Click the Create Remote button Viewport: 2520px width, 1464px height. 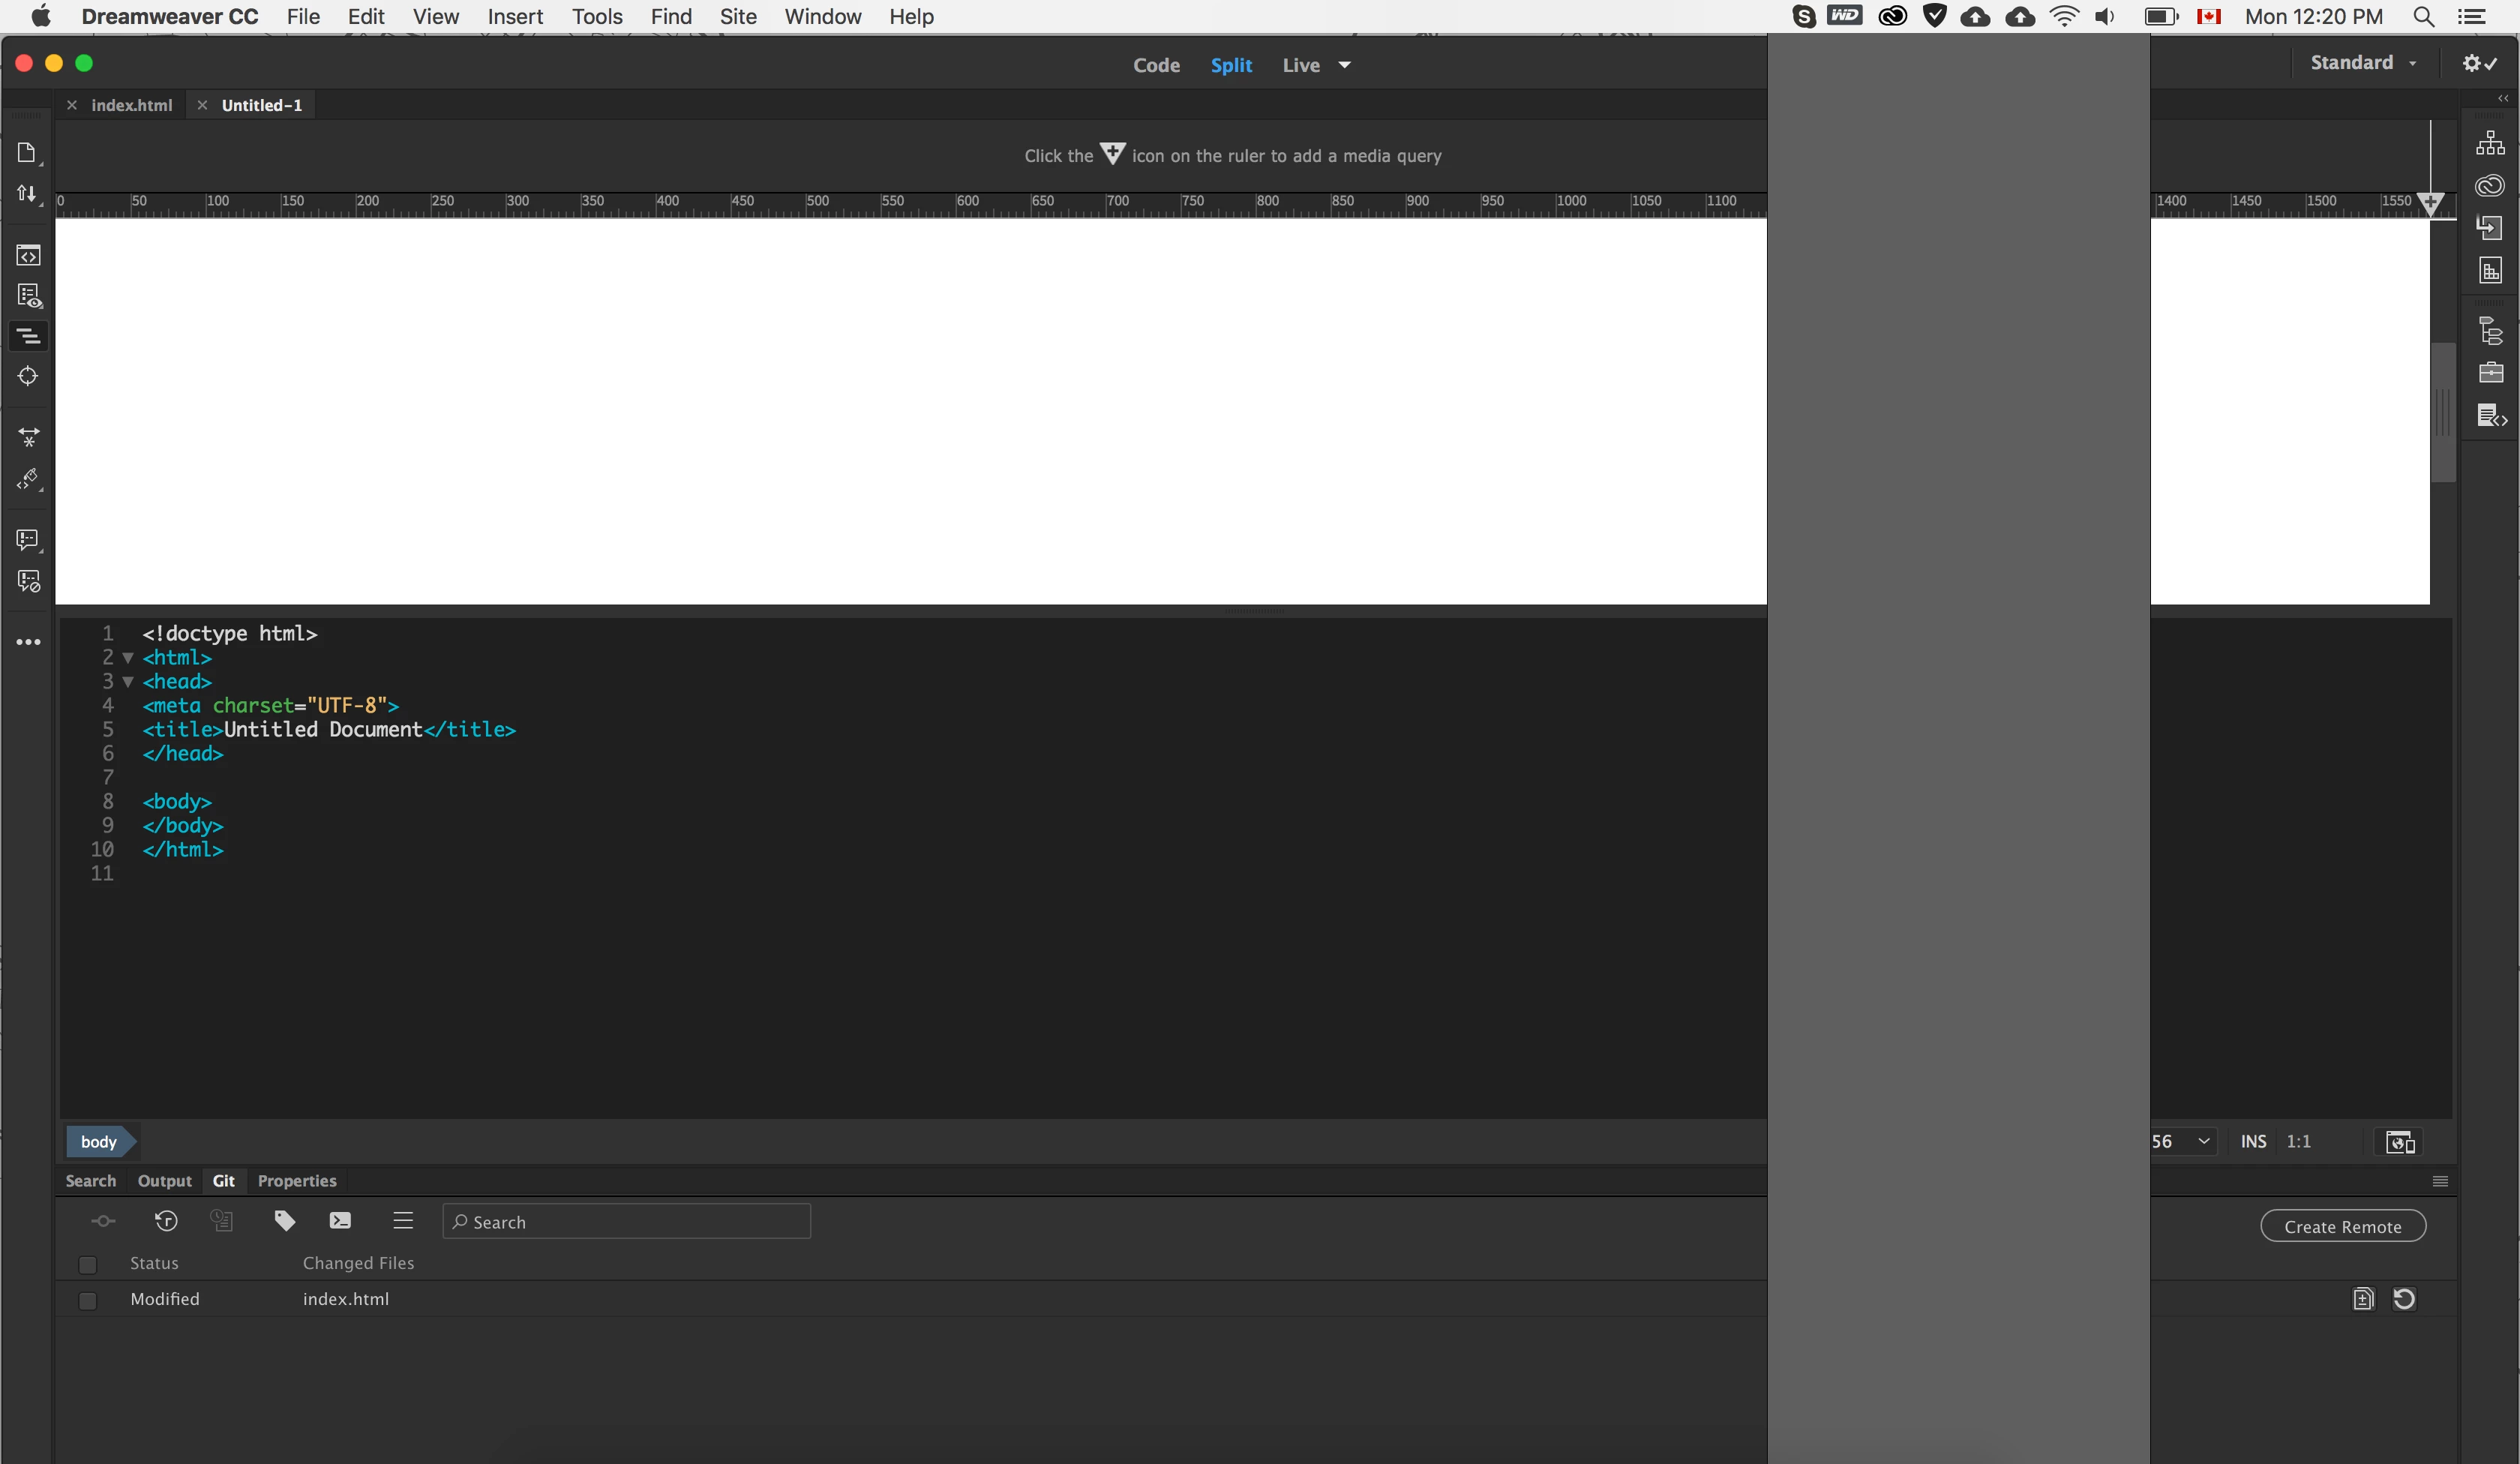point(2342,1226)
